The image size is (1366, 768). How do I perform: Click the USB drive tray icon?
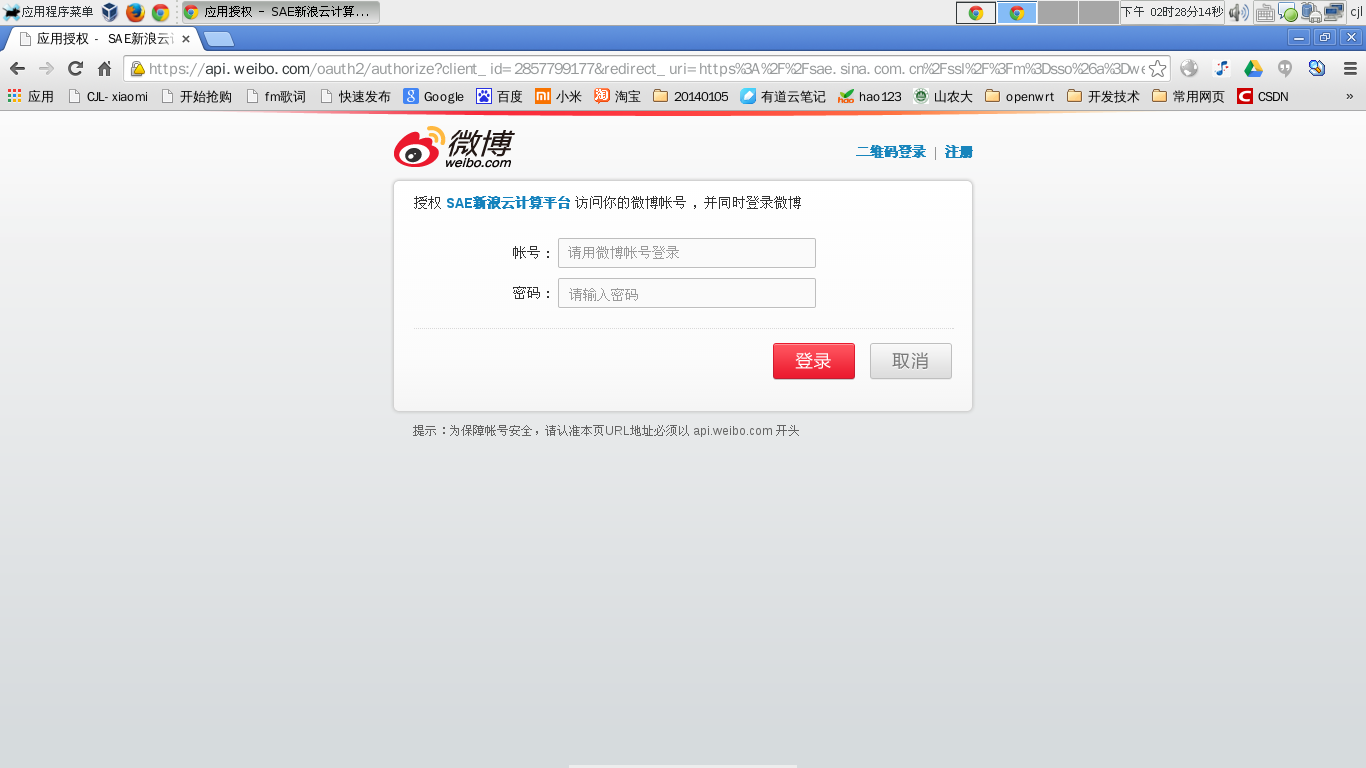(x=1310, y=12)
